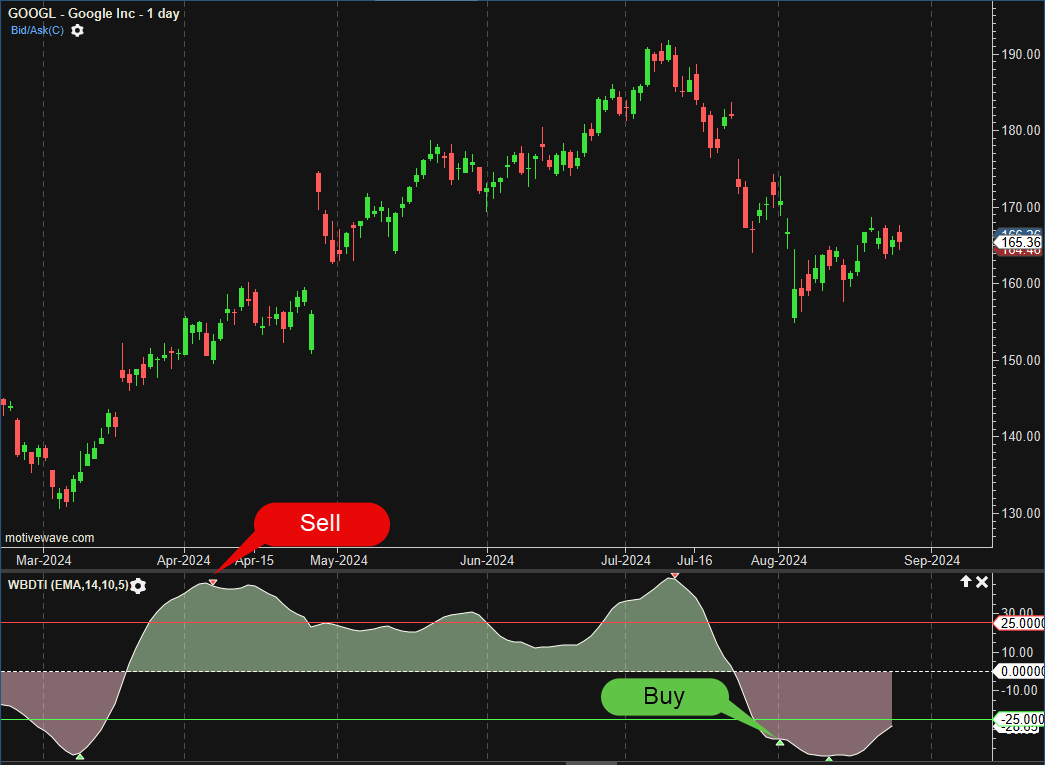
Task: Click Jun-2024 on the time axis
Action: pos(487,560)
